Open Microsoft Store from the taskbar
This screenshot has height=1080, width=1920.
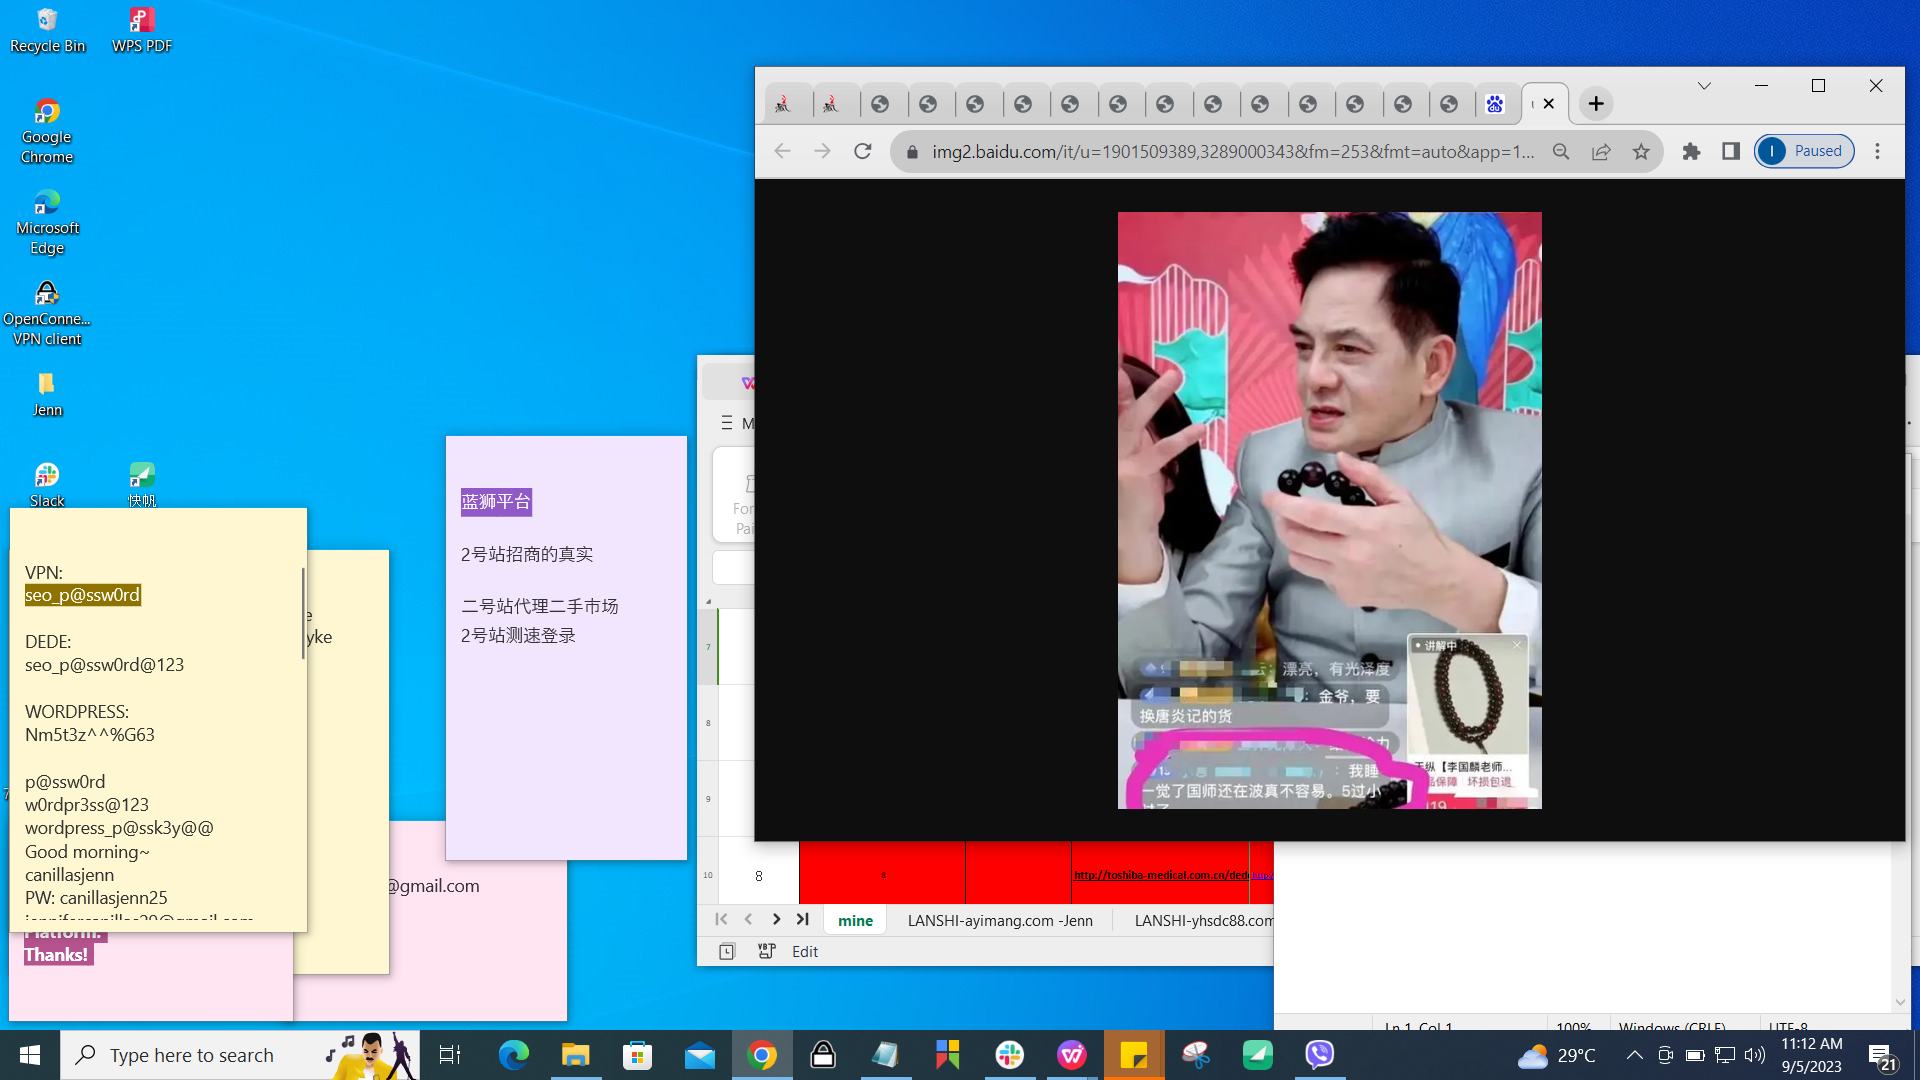(x=637, y=1055)
